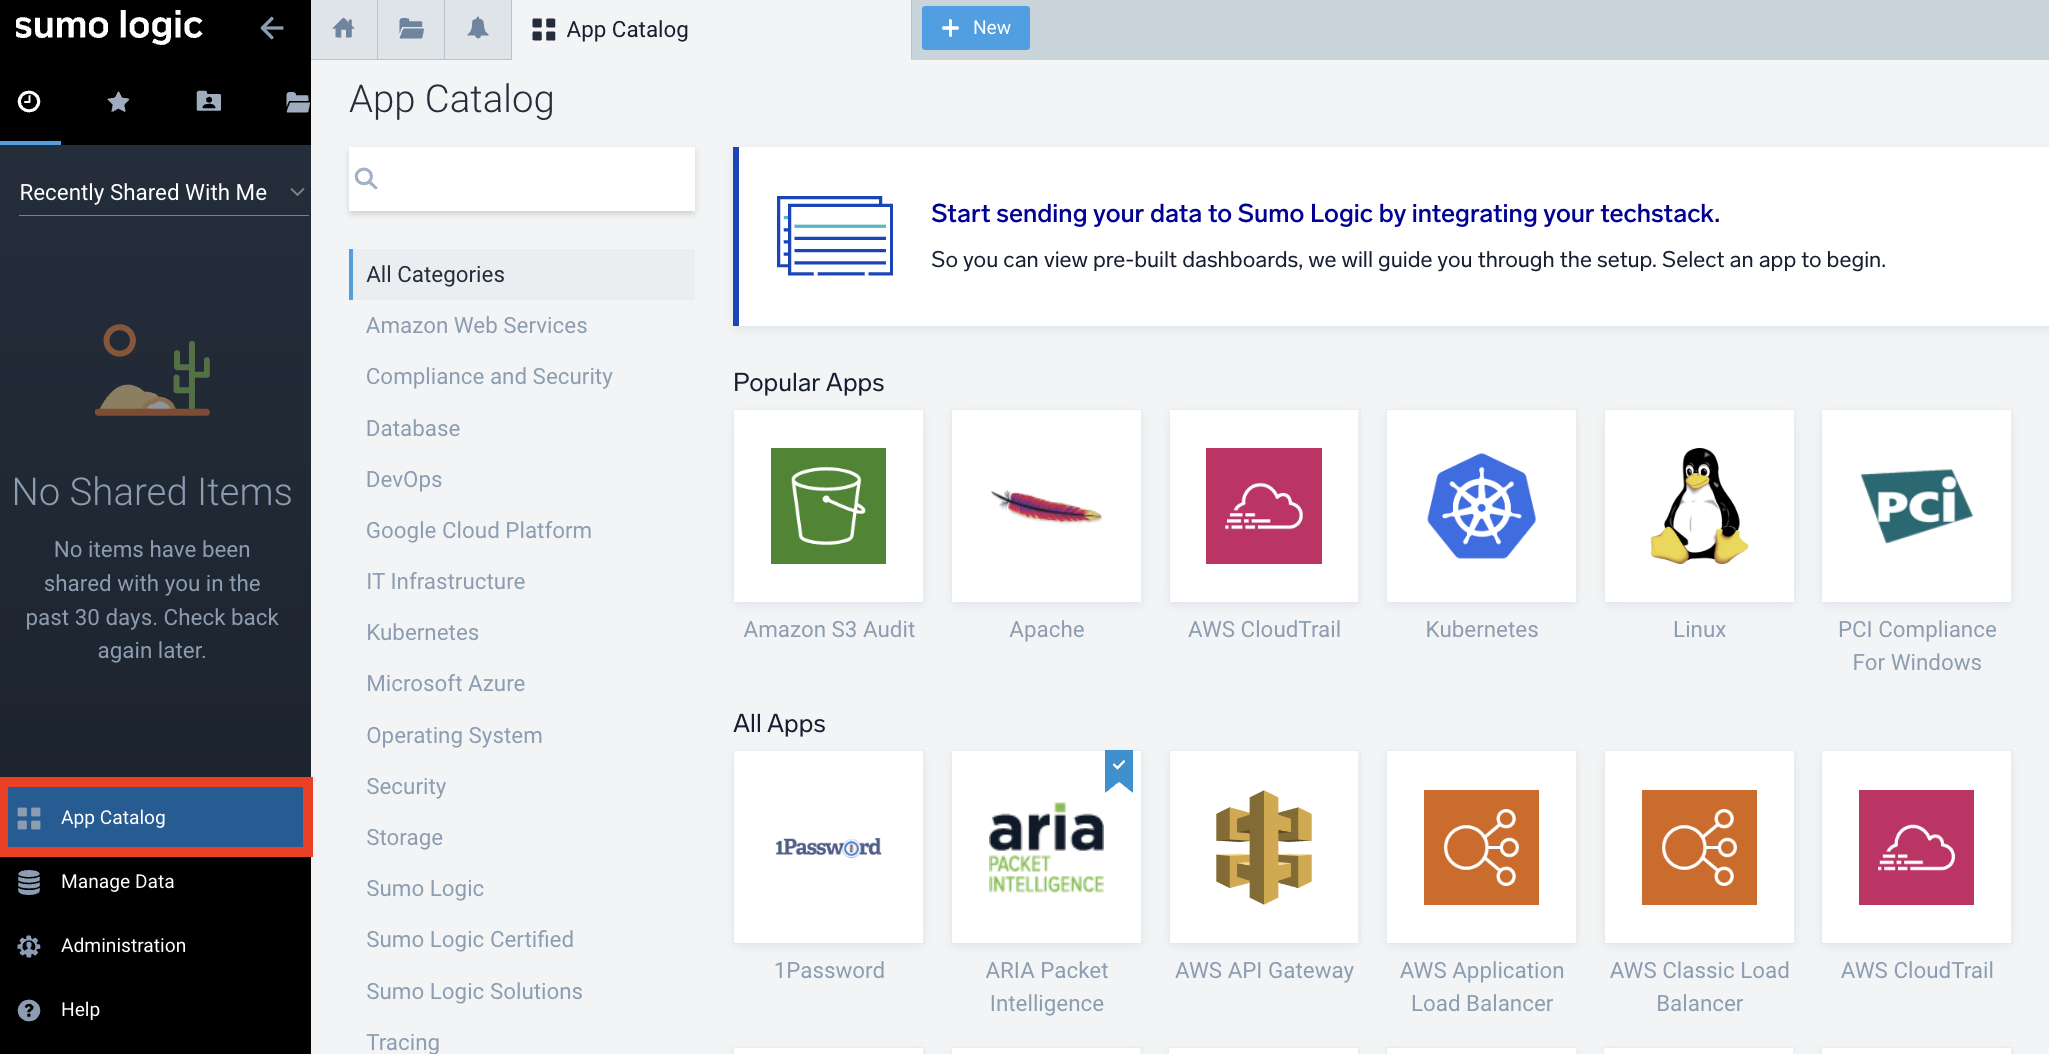
Task: Open the Library folder icon next to Home
Action: coord(410,28)
